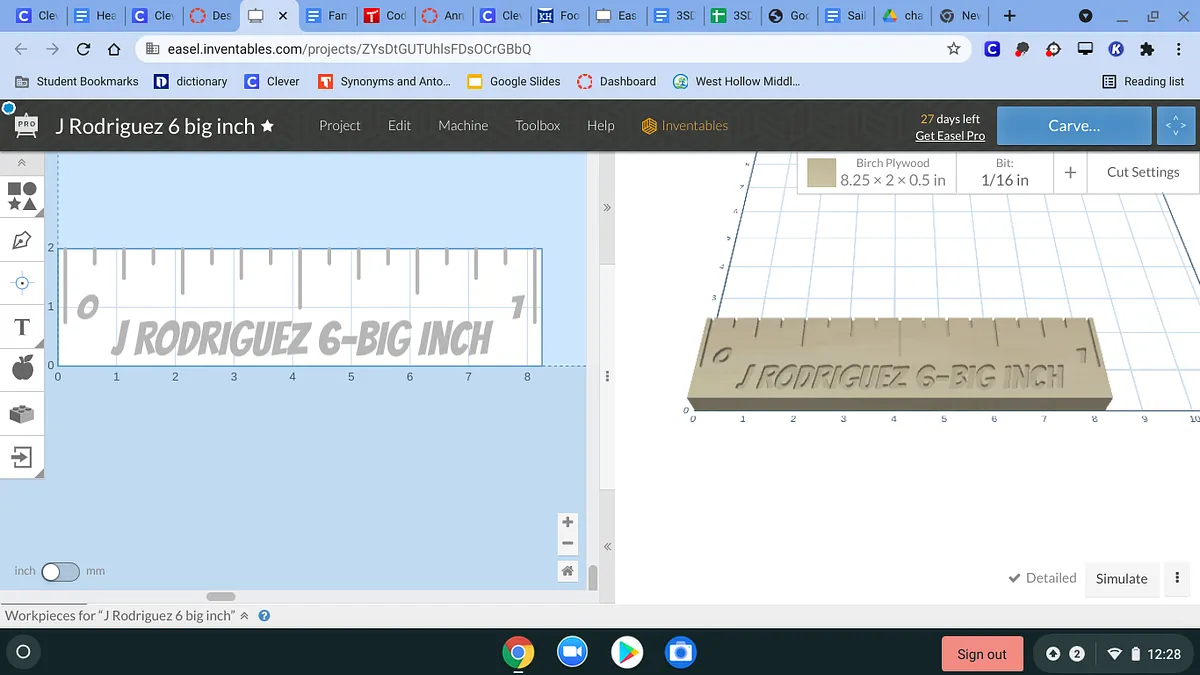The image size is (1200, 675).
Task: Zoom in on design canvas
Action: [567, 522]
